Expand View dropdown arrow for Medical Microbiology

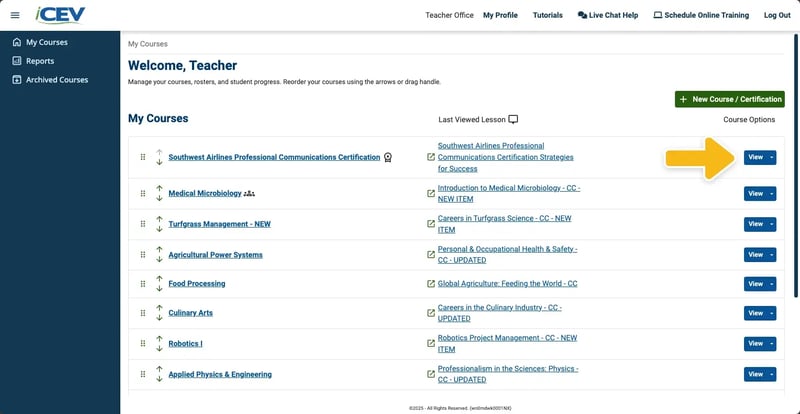pyautogui.click(x=771, y=193)
